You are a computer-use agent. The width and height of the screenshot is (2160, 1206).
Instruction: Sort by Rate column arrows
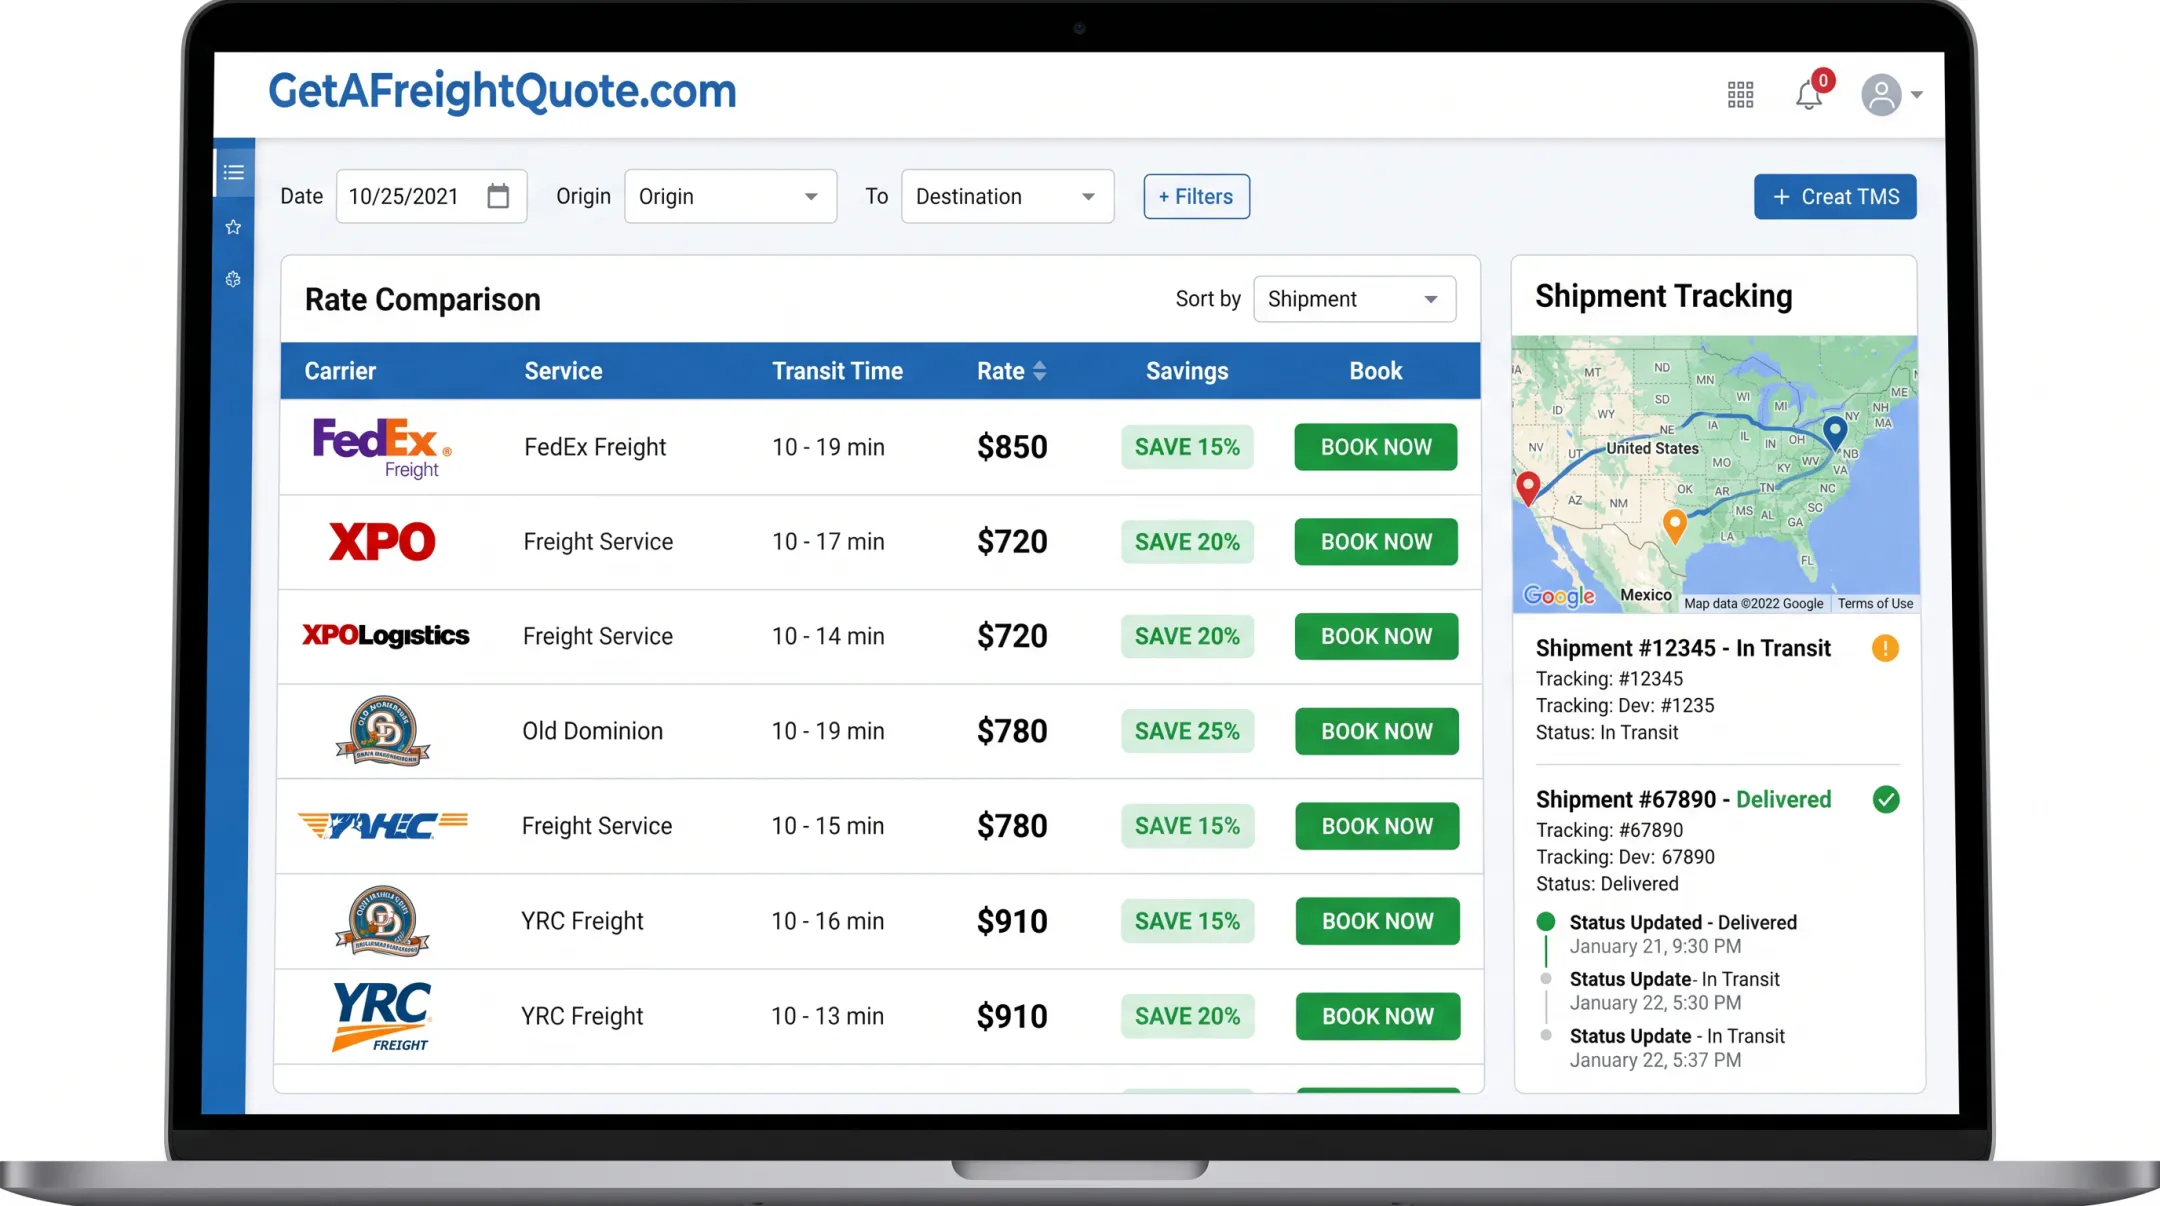pyautogui.click(x=1040, y=371)
